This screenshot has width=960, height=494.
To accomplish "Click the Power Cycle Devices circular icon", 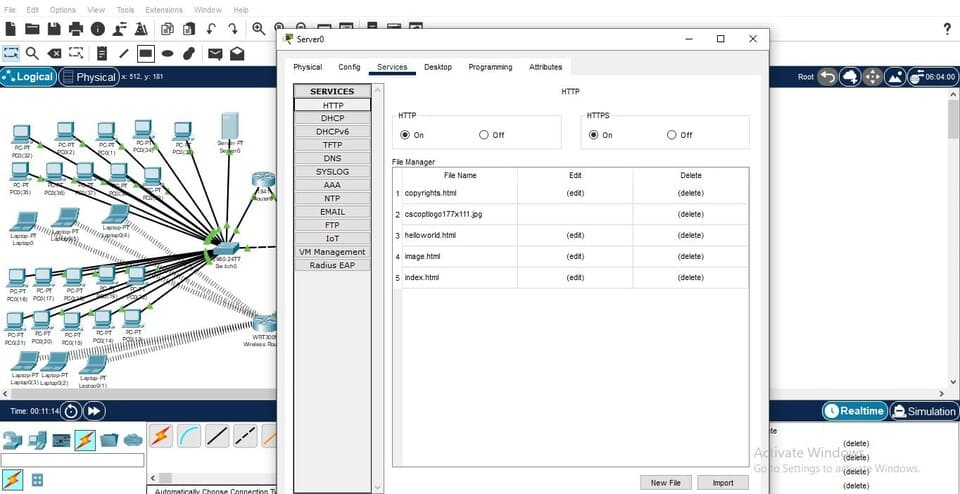I will pos(70,411).
